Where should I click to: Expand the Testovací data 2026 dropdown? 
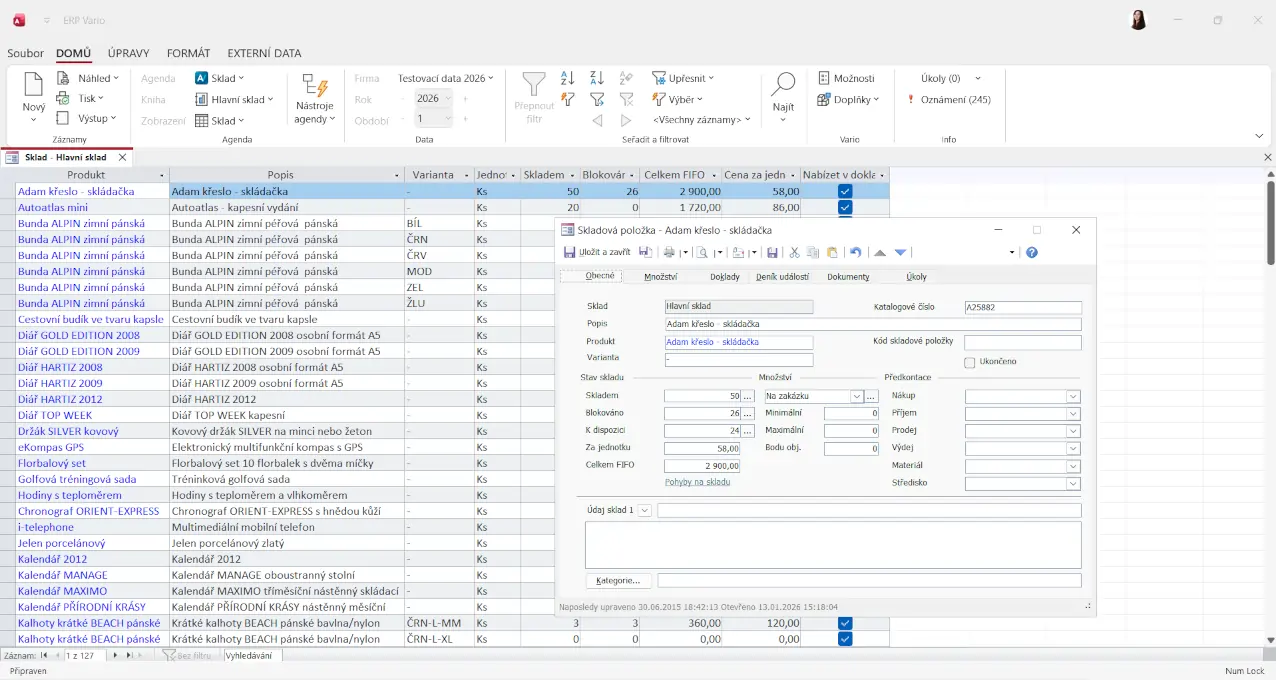point(446,78)
